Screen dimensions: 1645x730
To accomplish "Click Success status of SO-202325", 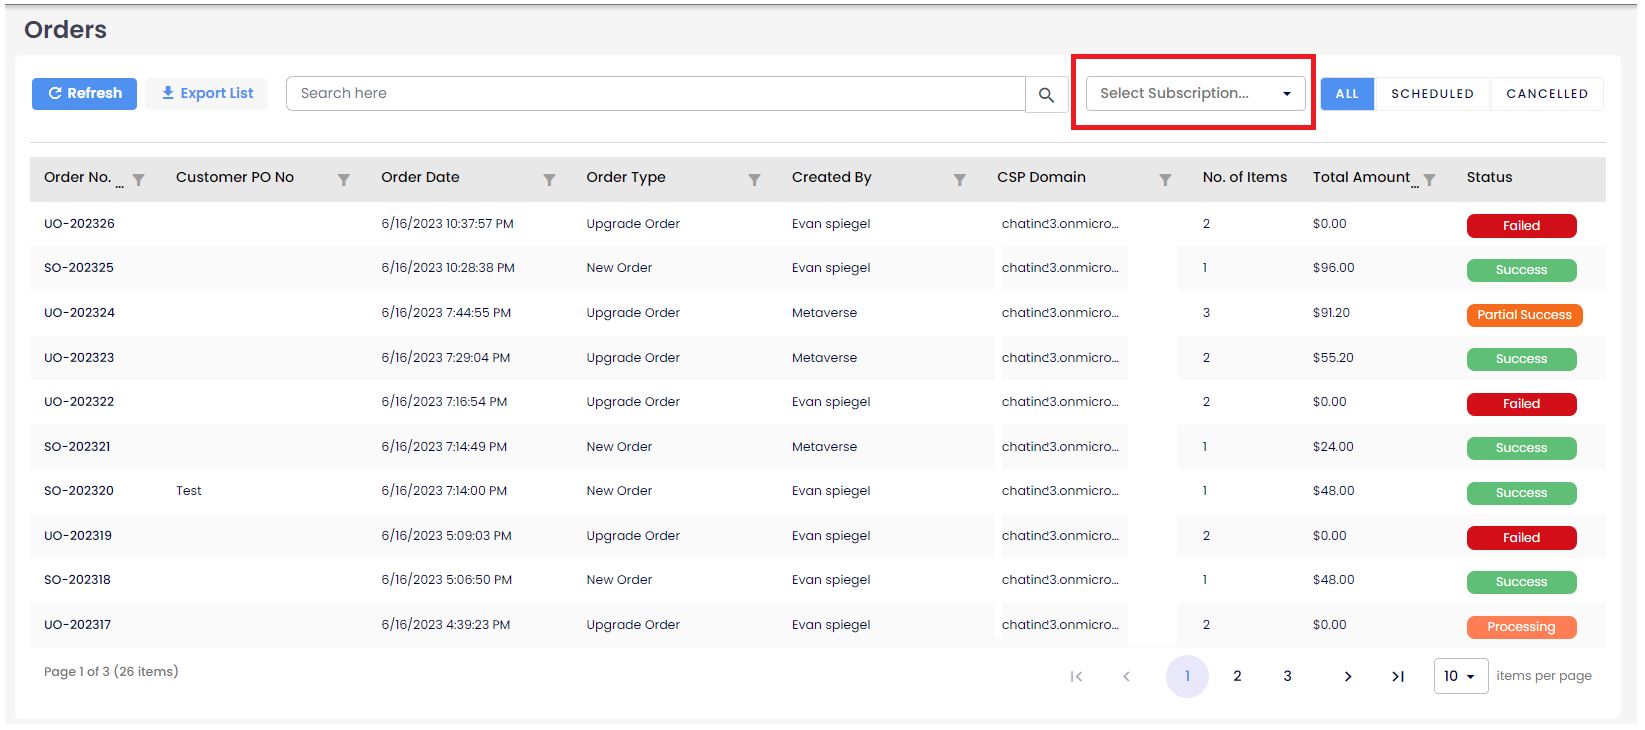I will [x=1521, y=270].
